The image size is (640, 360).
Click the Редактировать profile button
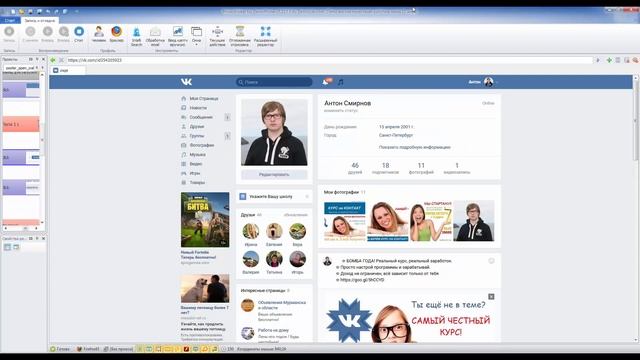pyautogui.click(x=274, y=175)
